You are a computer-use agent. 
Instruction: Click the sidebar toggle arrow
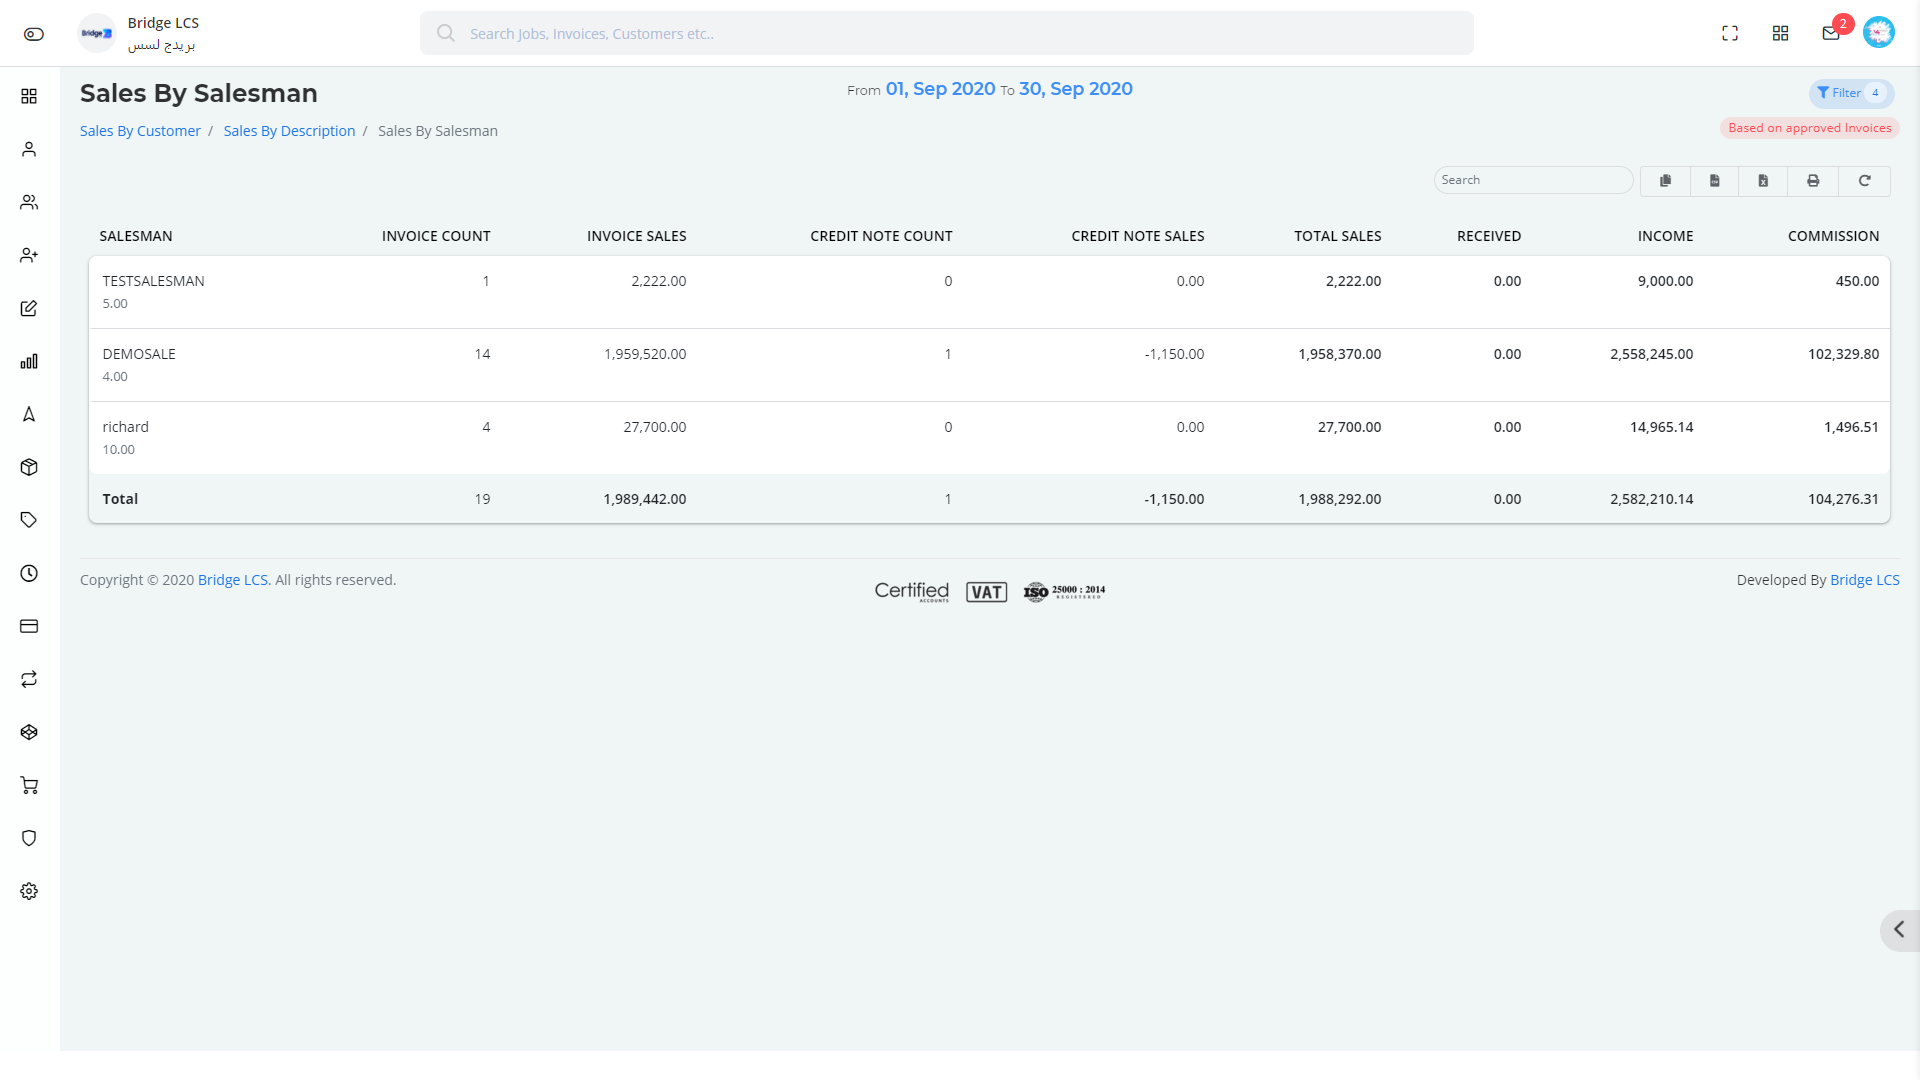coord(1900,930)
